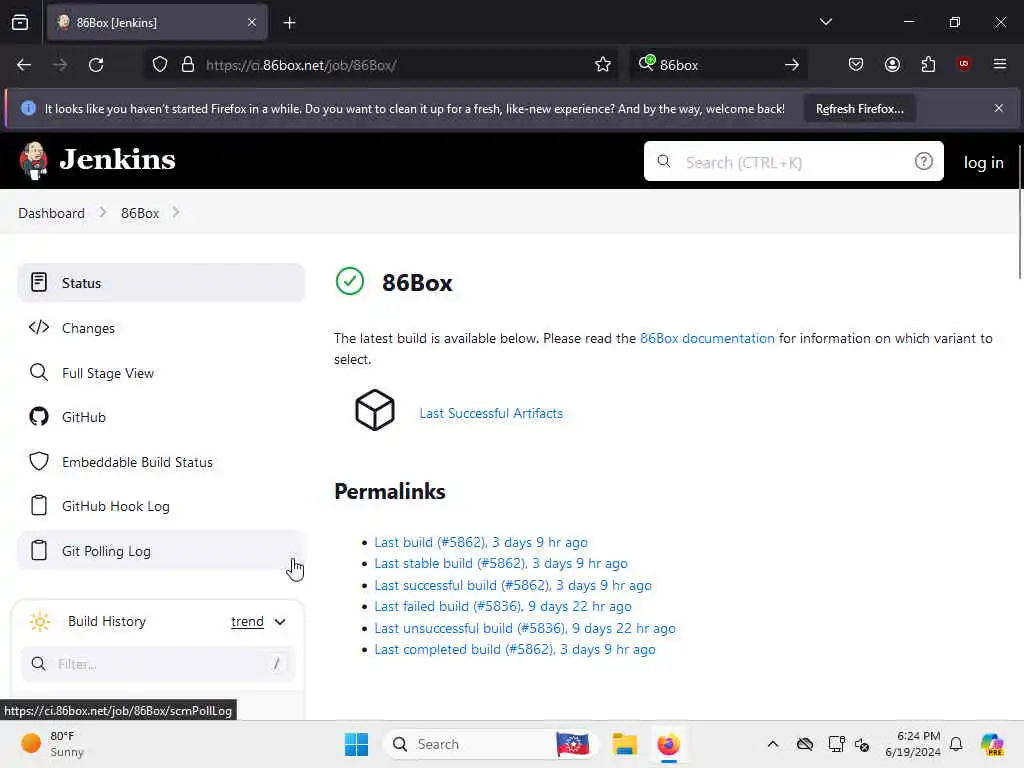Click the site security padlock icon
The image size is (1024, 768).
coord(187,64)
